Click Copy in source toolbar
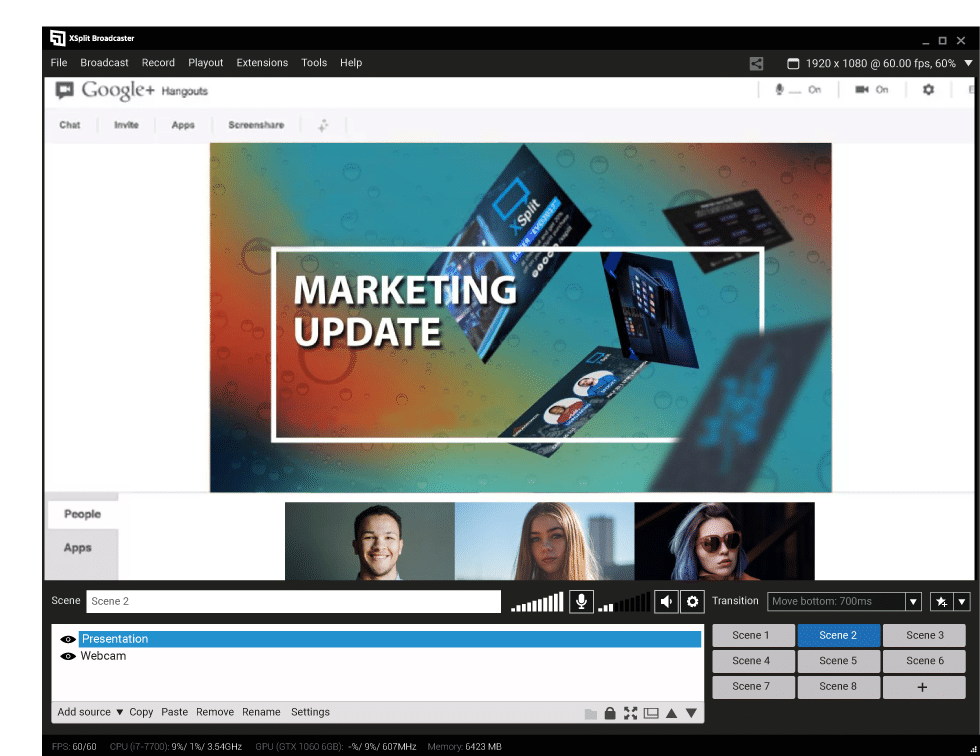This screenshot has height=756, width=980. click(141, 712)
